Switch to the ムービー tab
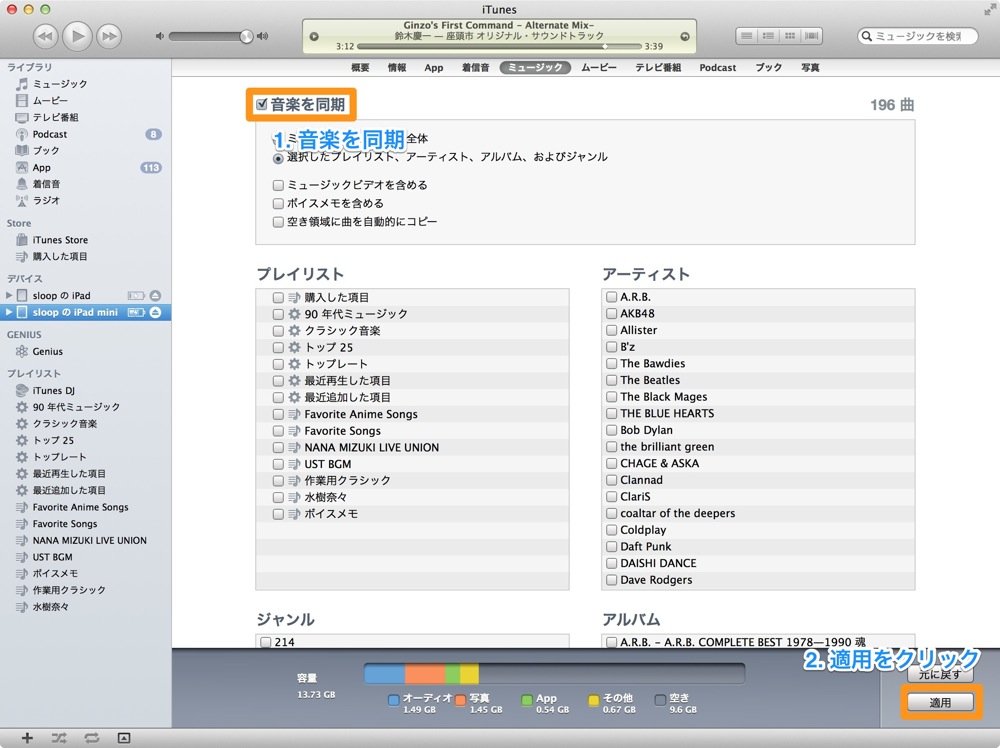The width and height of the screenshot is (1000, 748). (599, 68)
